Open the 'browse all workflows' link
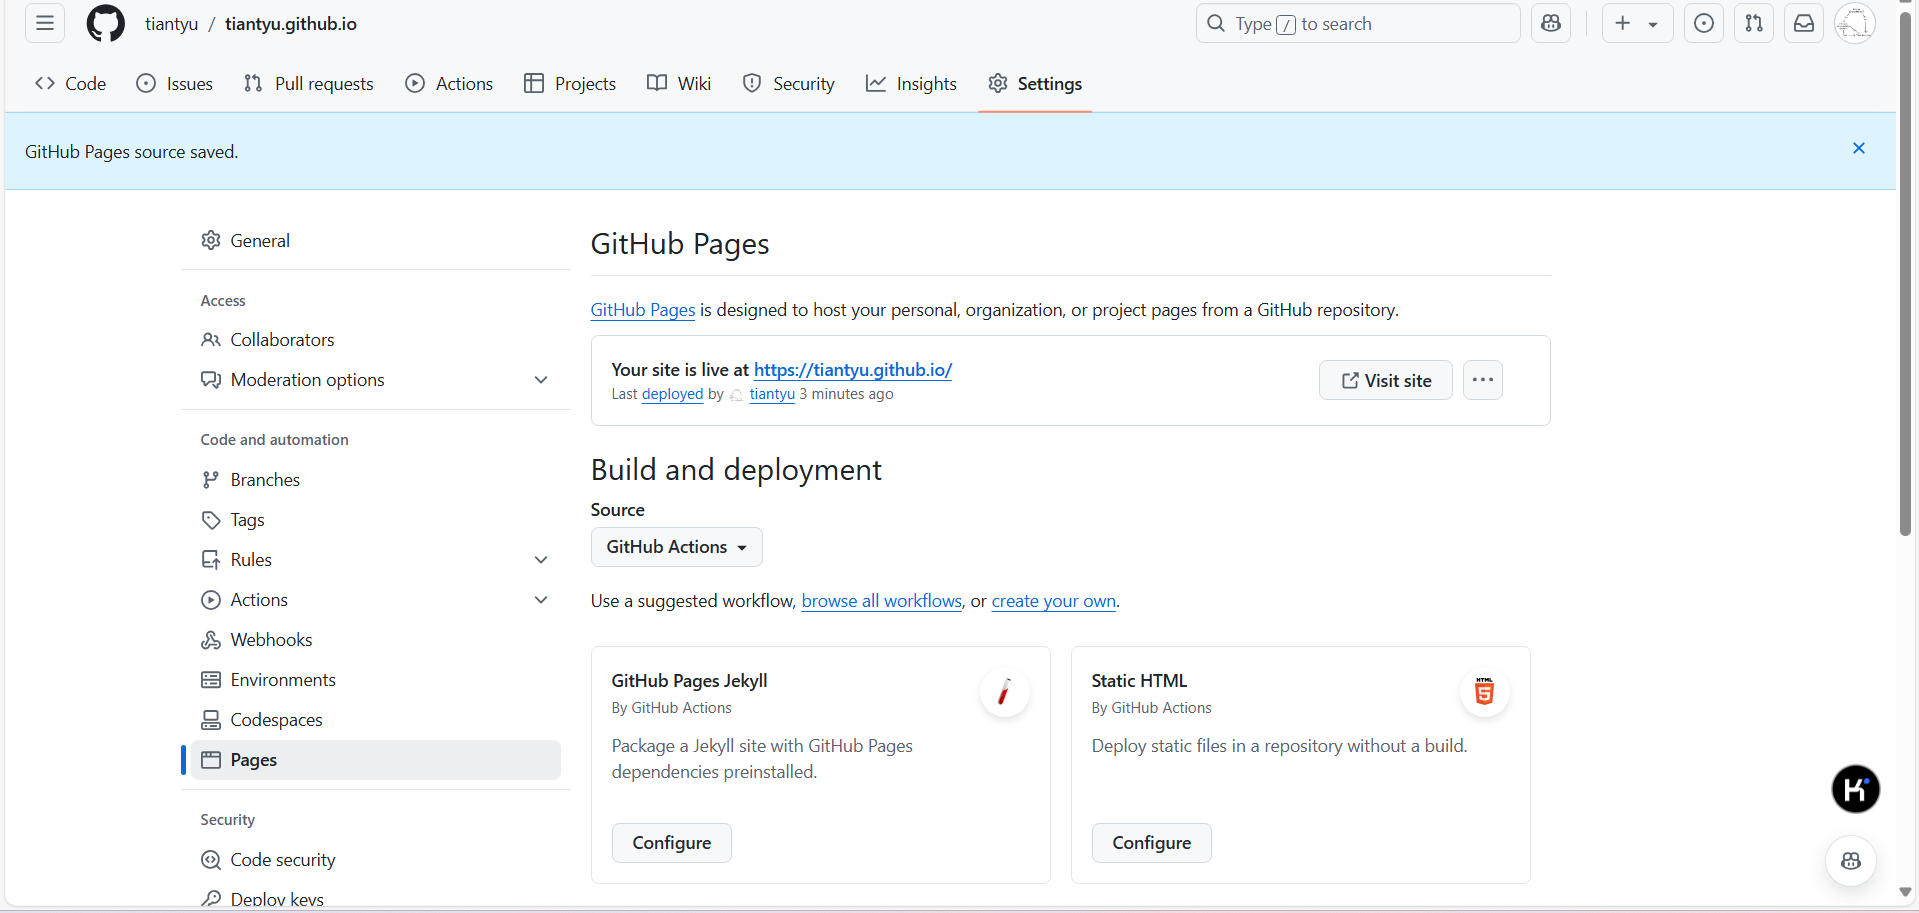 [881, 601]
